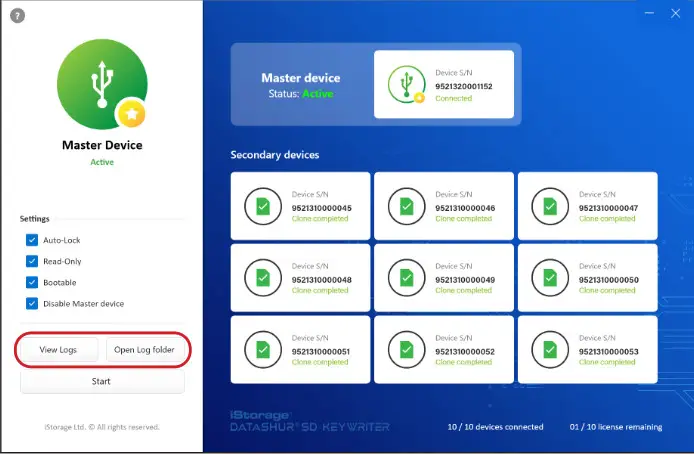This screenshot has width=694, height=454.
Task: Toggle the Read-Only checkbox
Action: [32, 262]
